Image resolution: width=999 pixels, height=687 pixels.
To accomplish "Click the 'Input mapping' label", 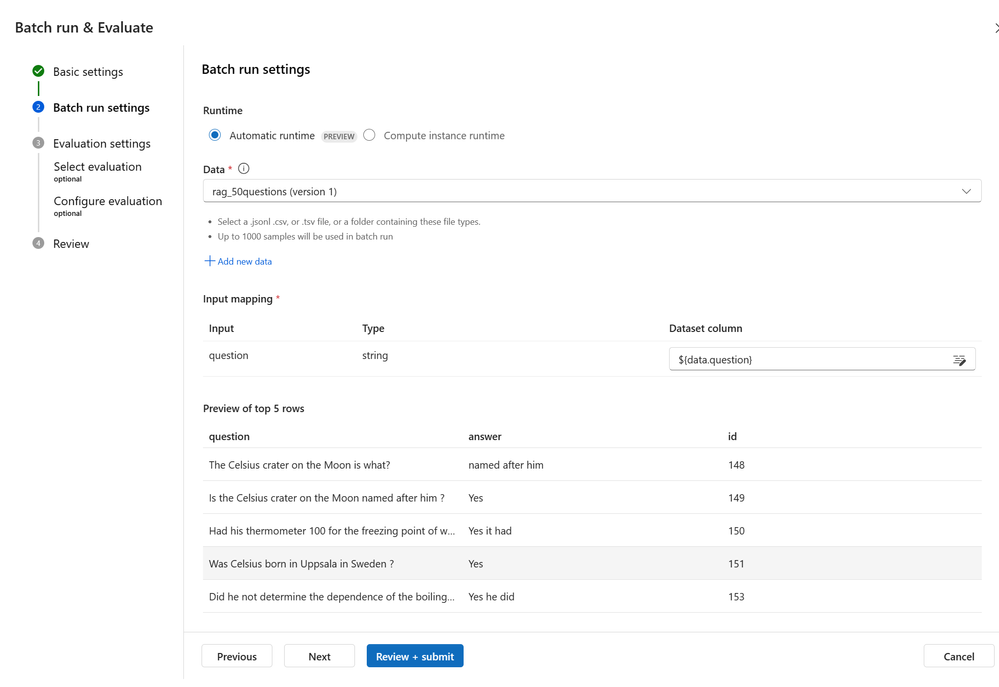I will (x=238, y=299).
